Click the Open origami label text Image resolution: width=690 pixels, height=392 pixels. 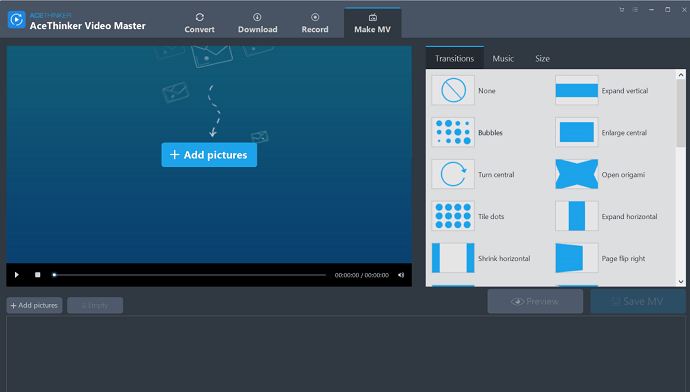pyautogui.click(x=623, y=175)
